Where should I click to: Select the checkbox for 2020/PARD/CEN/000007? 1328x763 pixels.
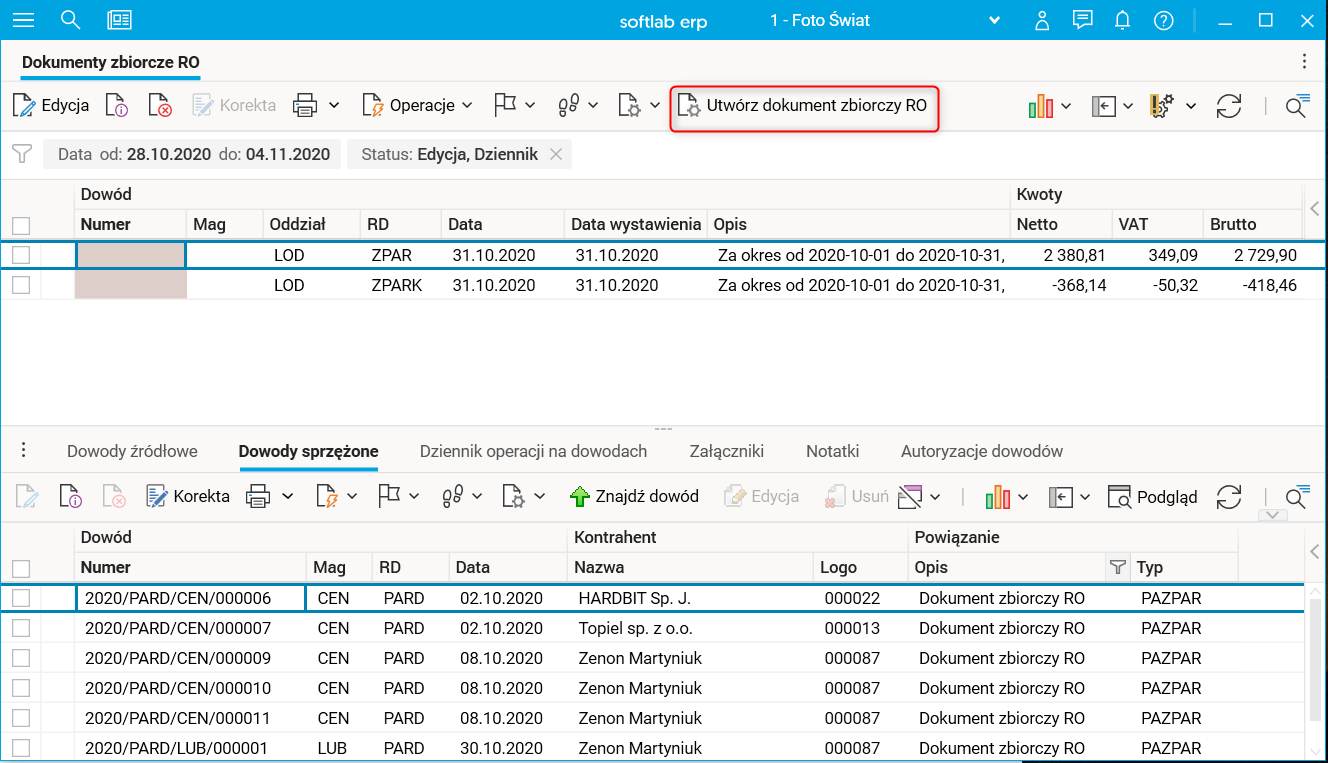click(x=21, y=629)
